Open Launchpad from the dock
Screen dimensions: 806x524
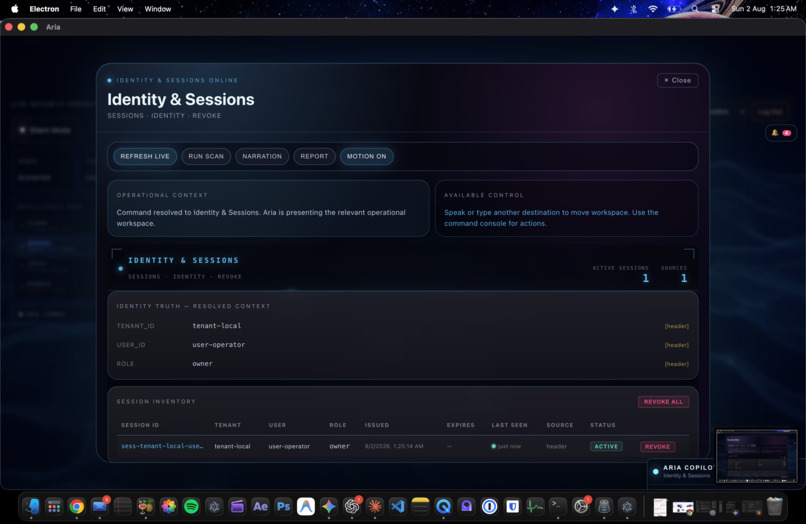coord(54,507)
